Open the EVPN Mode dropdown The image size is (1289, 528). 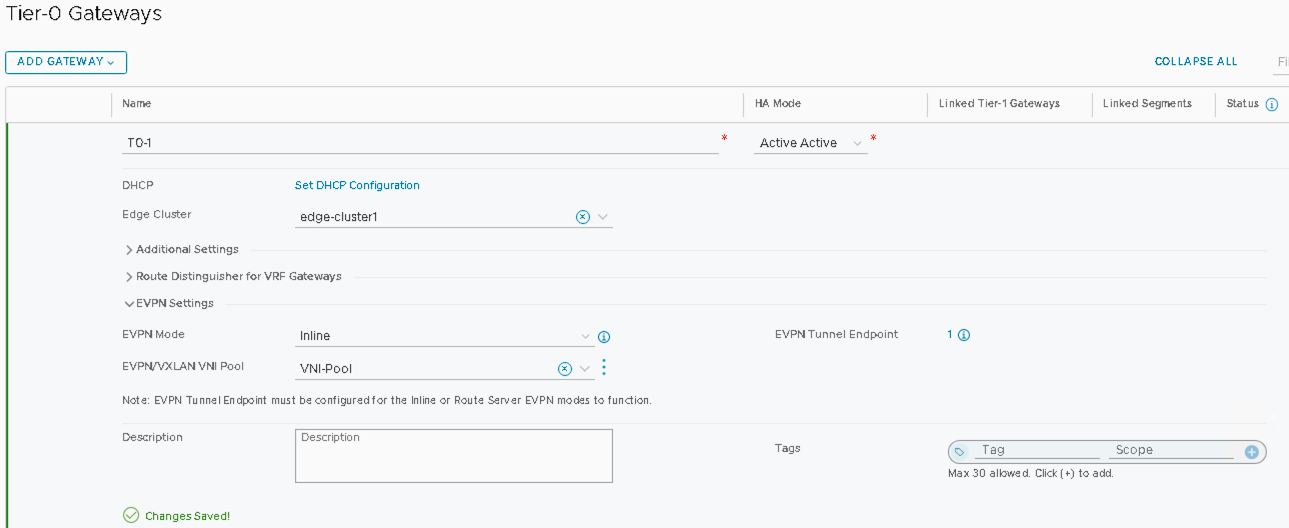(586, 336)
